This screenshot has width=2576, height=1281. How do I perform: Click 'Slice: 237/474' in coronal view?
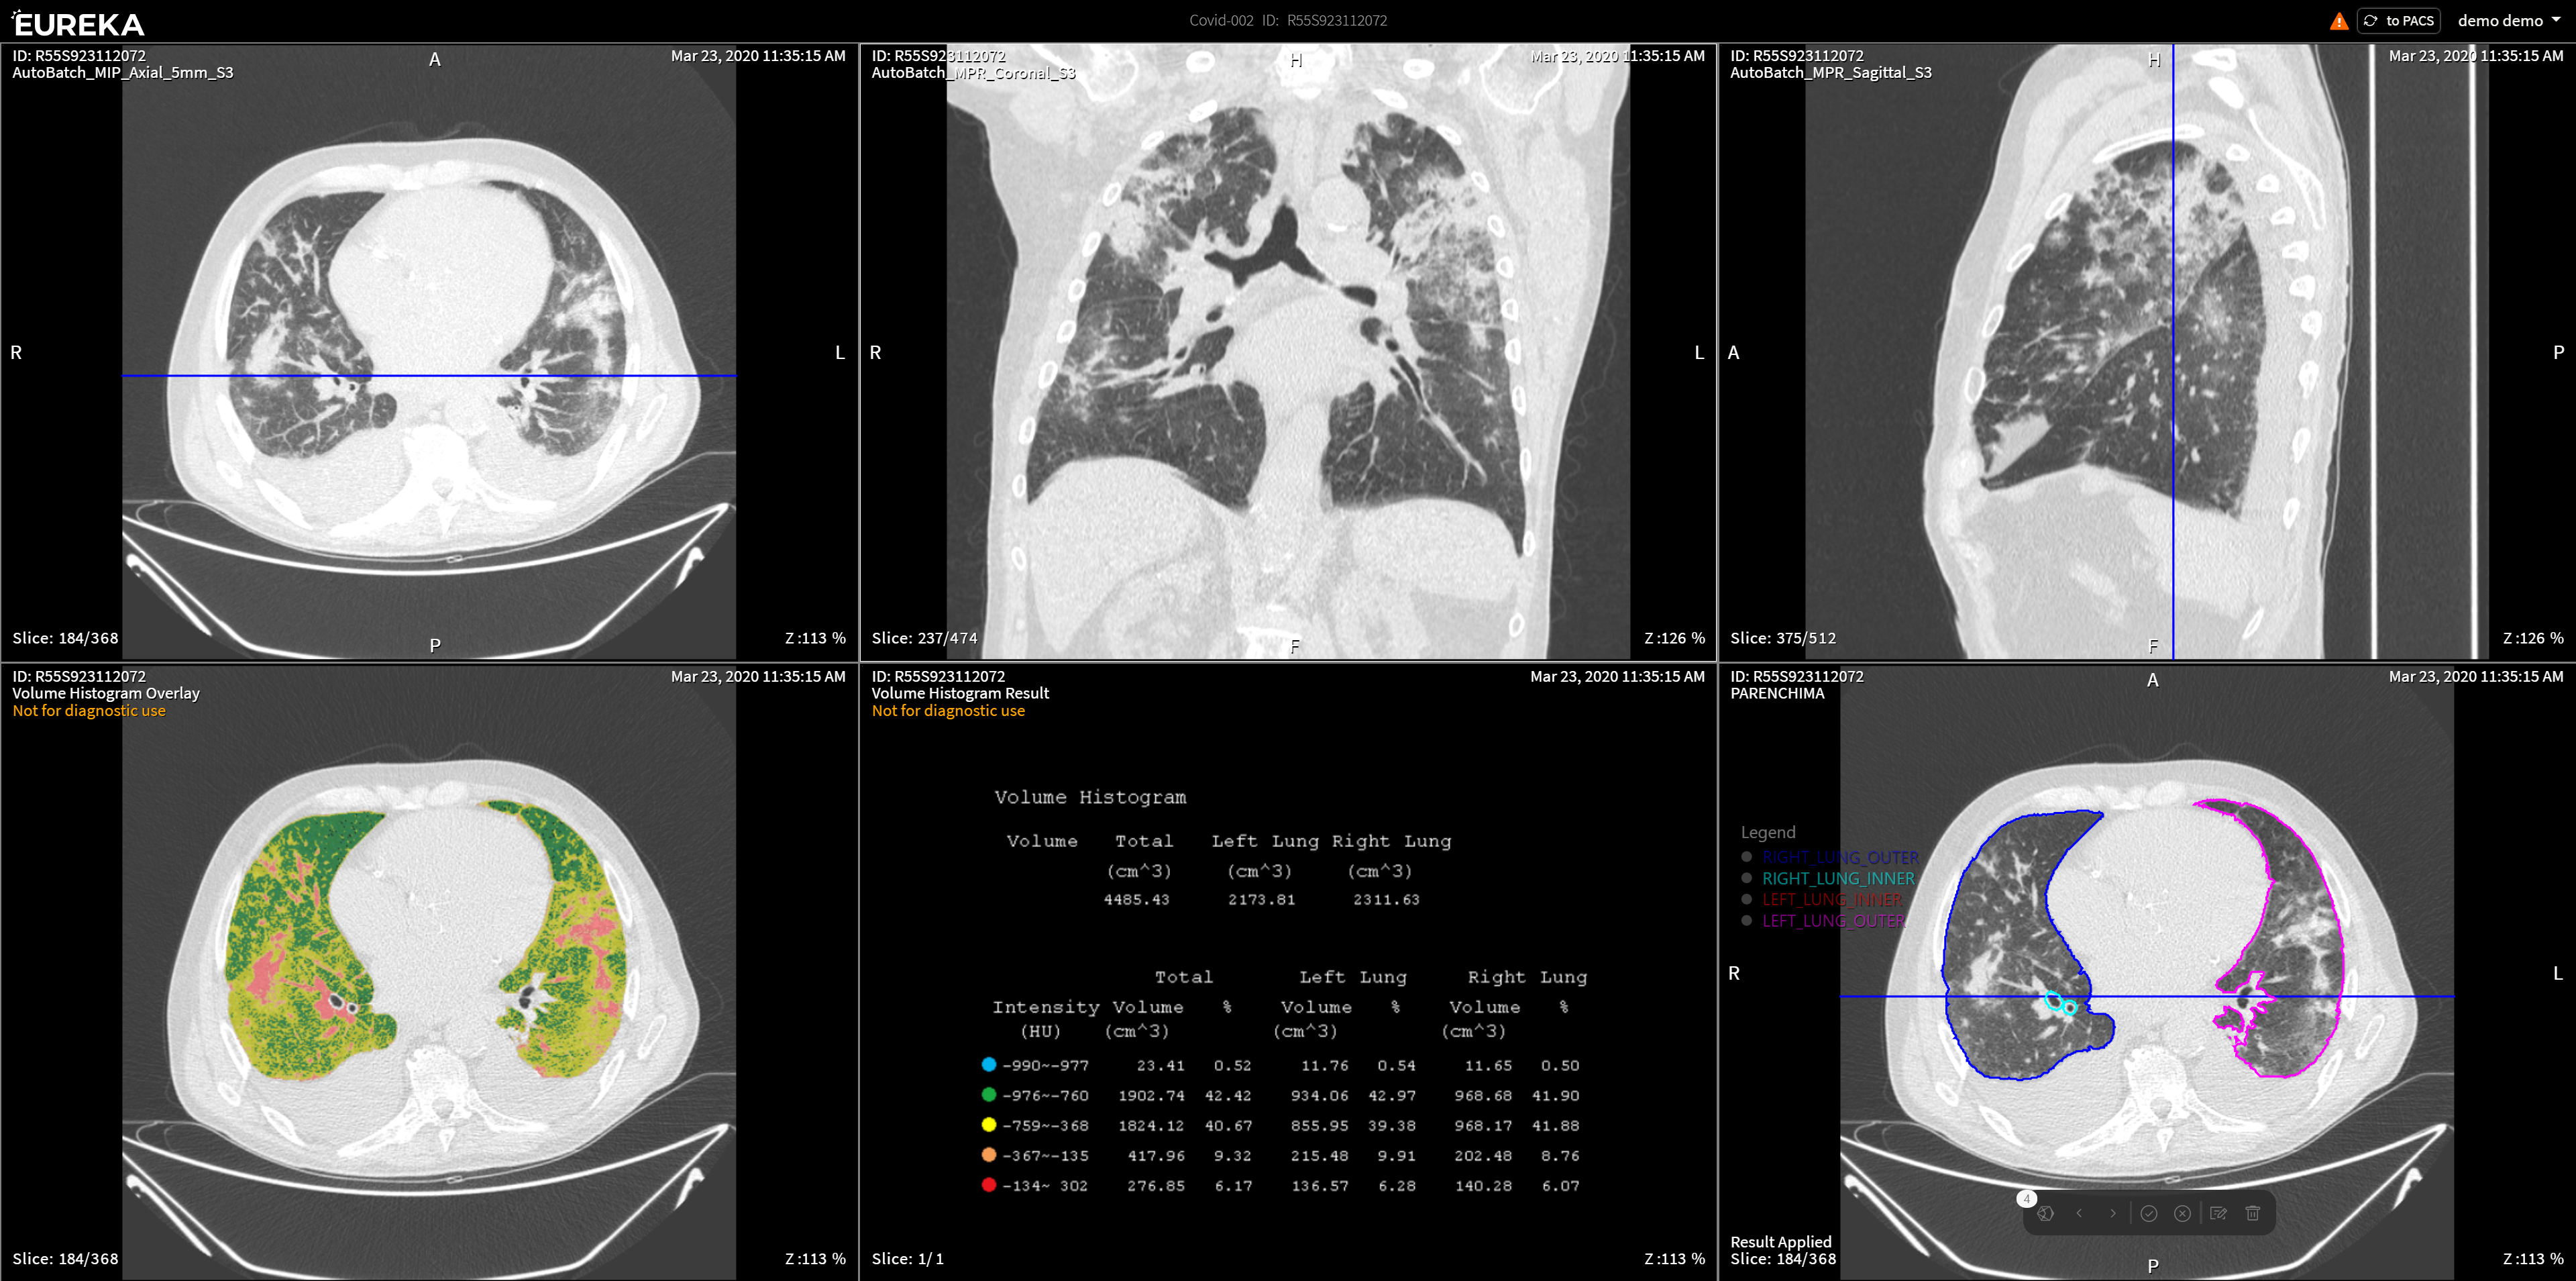tap(924, 638)
